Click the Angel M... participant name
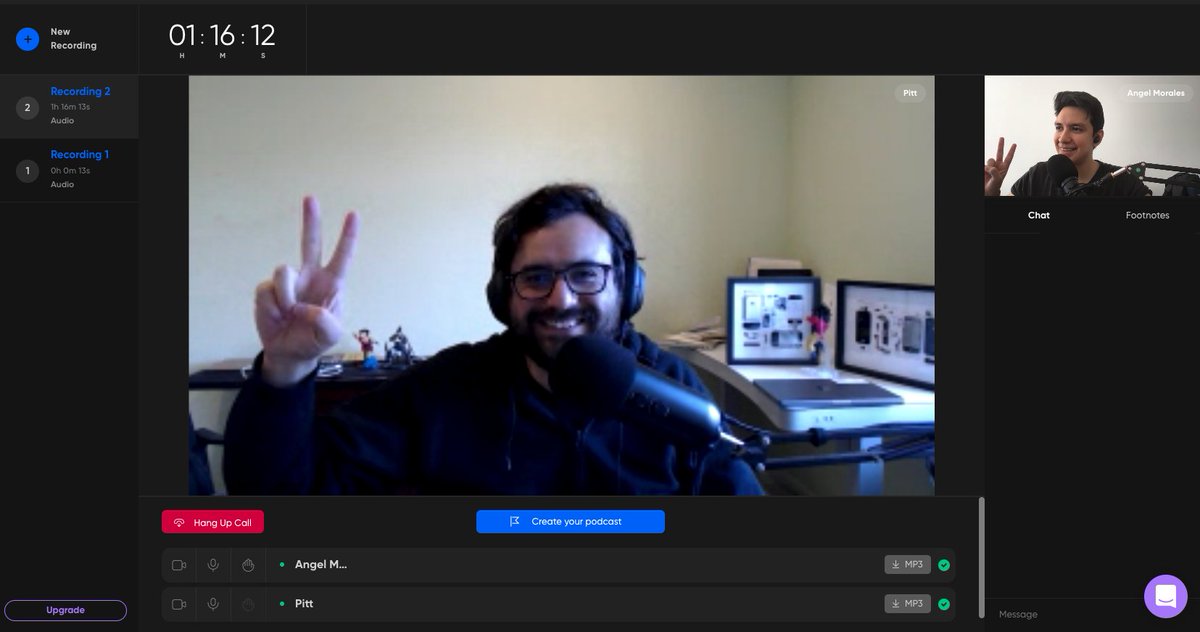 [x=321, y=565]
